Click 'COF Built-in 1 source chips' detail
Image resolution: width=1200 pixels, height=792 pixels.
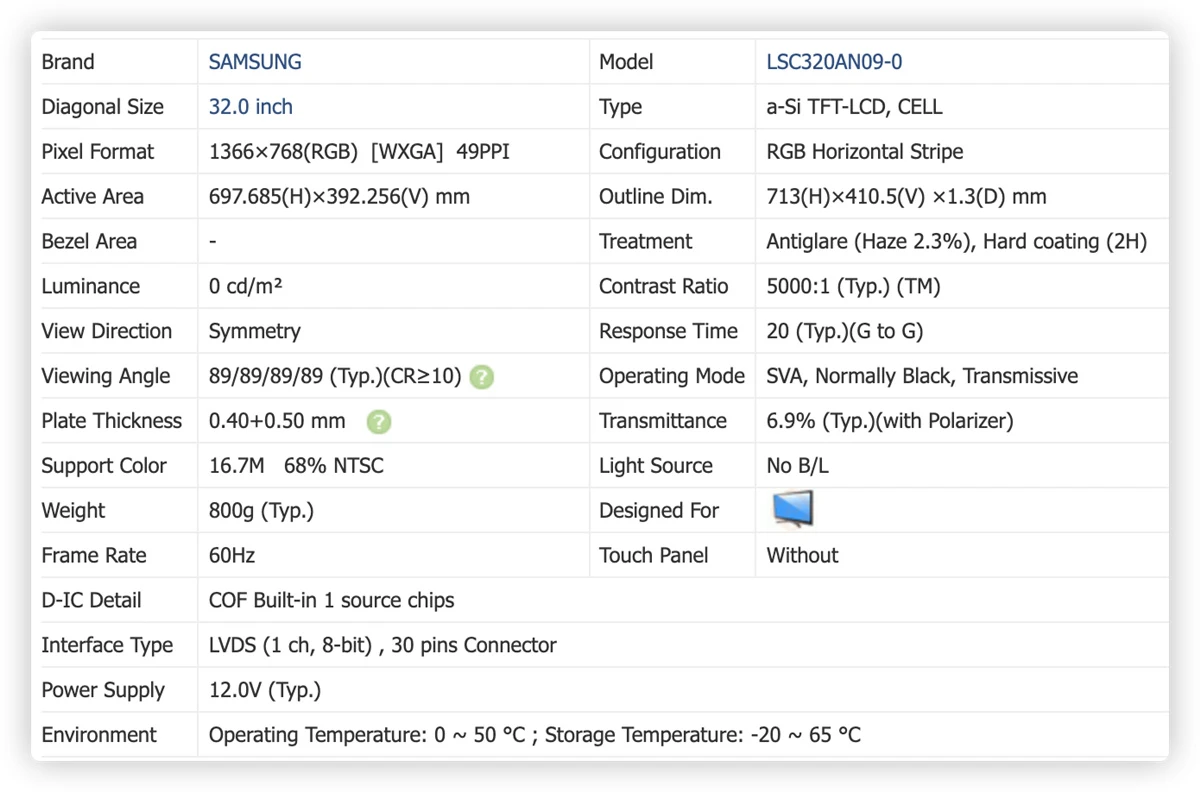[331, 601]
